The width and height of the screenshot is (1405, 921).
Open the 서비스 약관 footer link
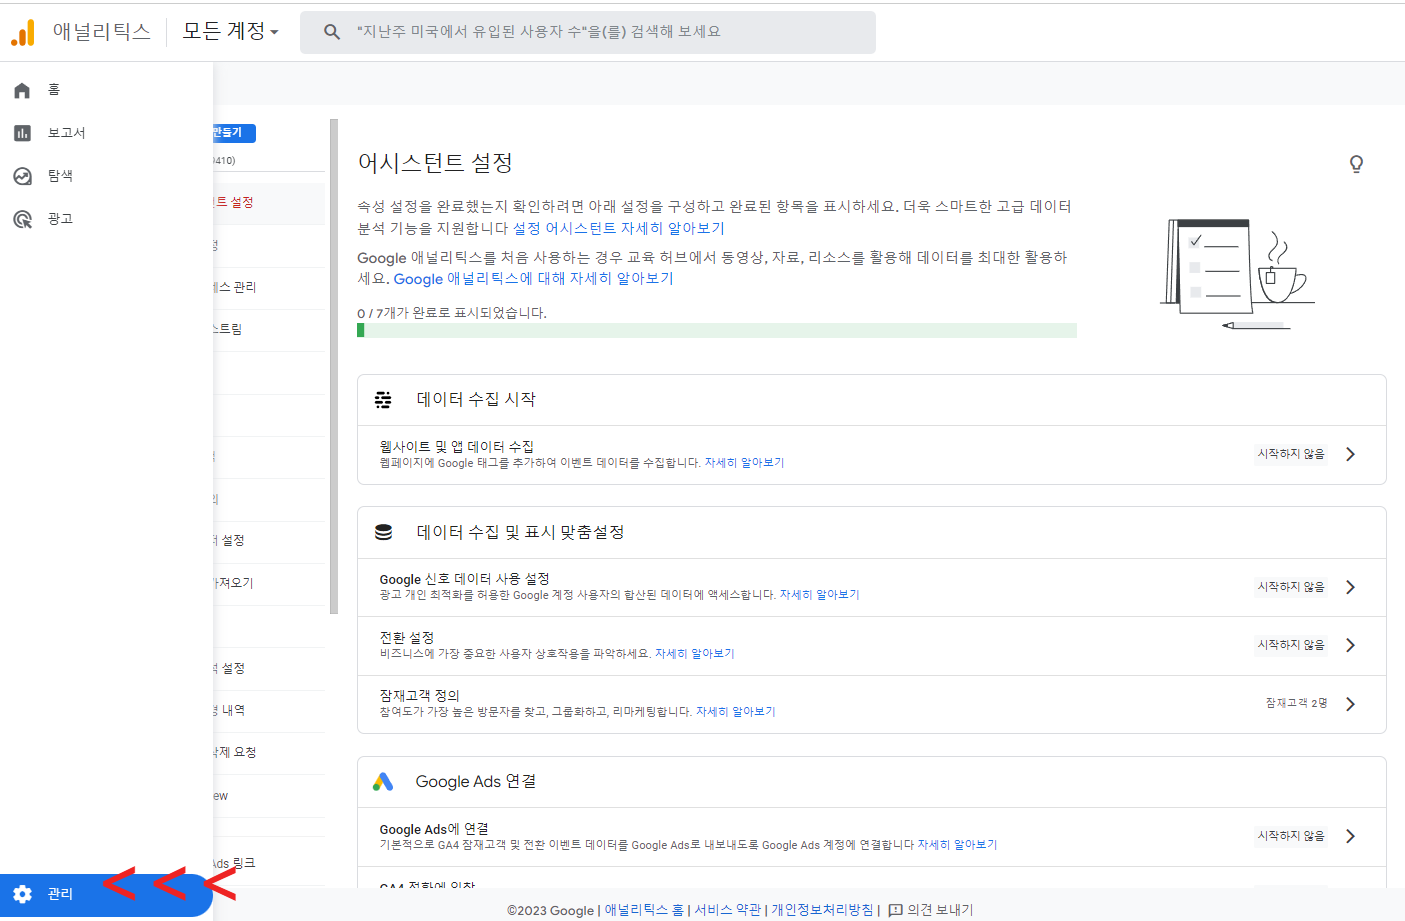727,910
